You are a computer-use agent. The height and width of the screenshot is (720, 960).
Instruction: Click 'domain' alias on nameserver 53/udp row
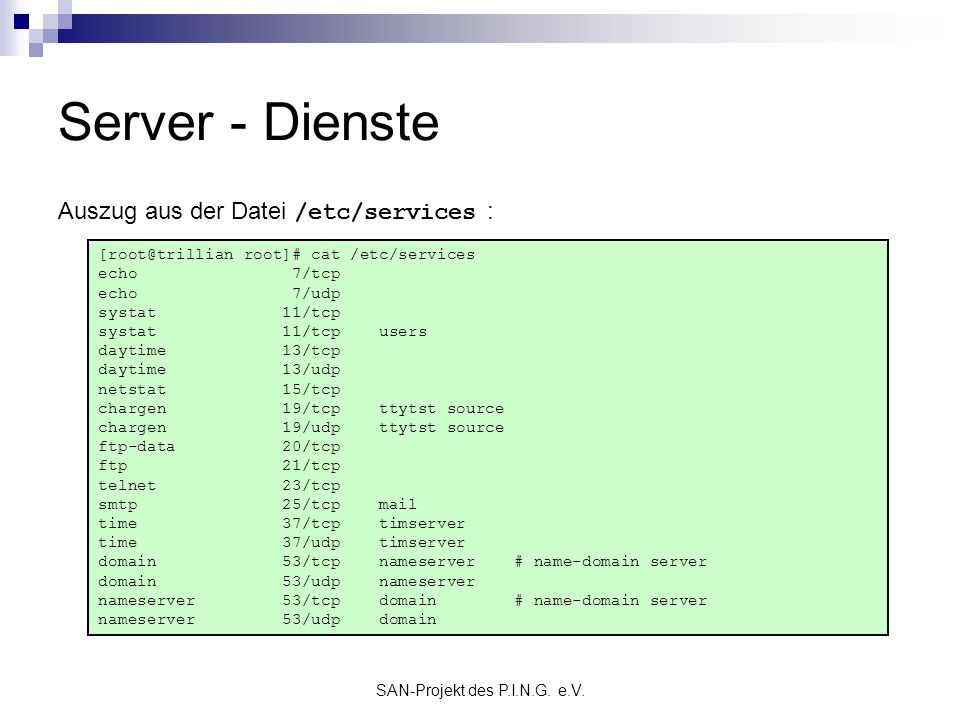408,619
